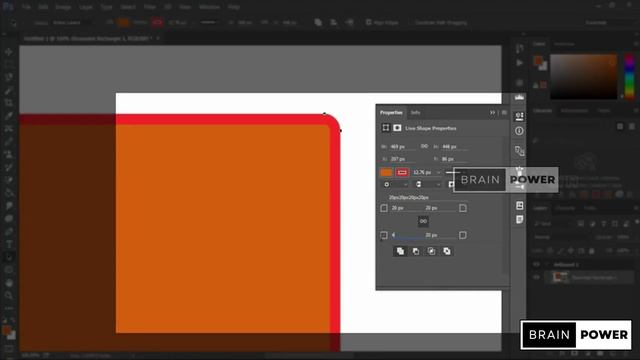Close the Untitled-1 document tab
Screen dimensions: 640x360
(x=158, y=38)
